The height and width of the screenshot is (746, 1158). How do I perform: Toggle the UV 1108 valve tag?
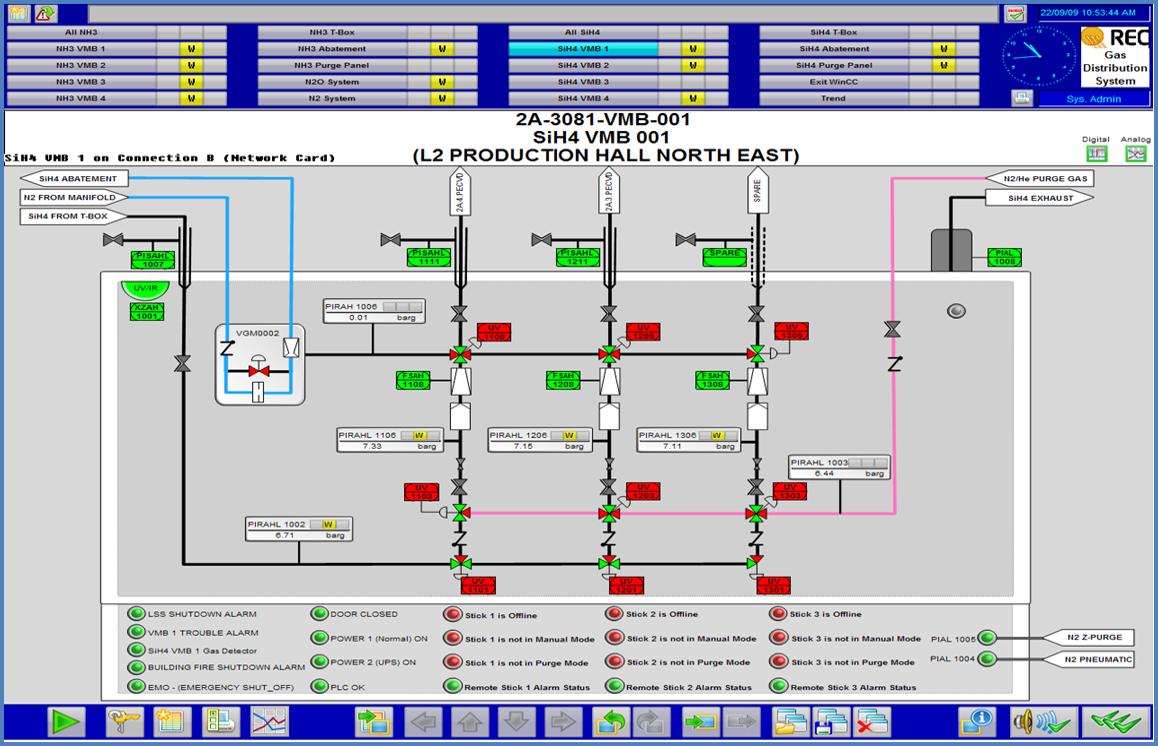pos(494,332)
